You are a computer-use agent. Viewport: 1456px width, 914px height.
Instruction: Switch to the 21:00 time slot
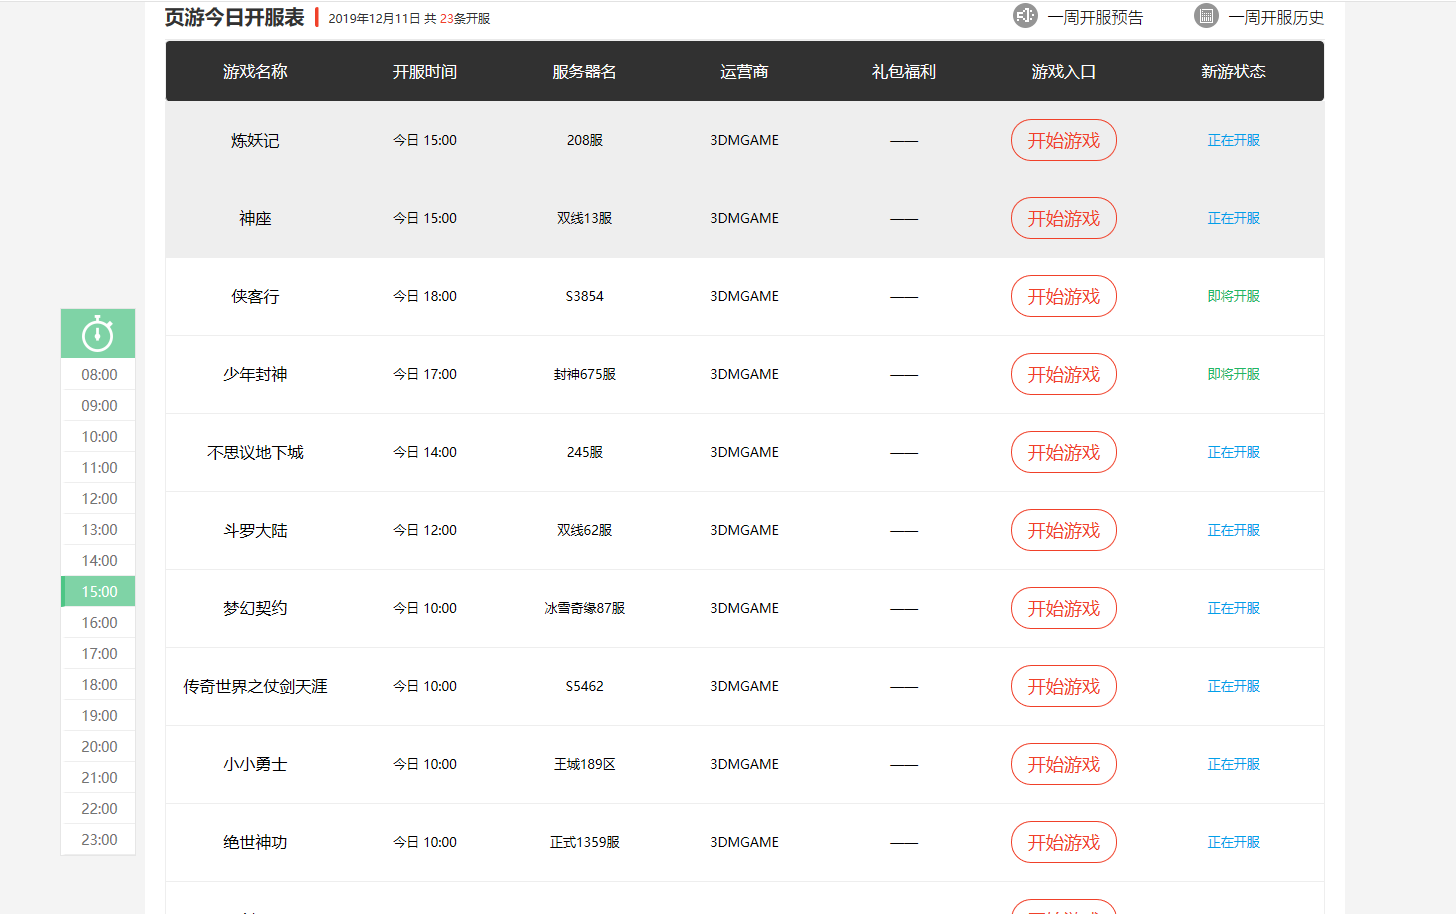click(x=99, y=777)
